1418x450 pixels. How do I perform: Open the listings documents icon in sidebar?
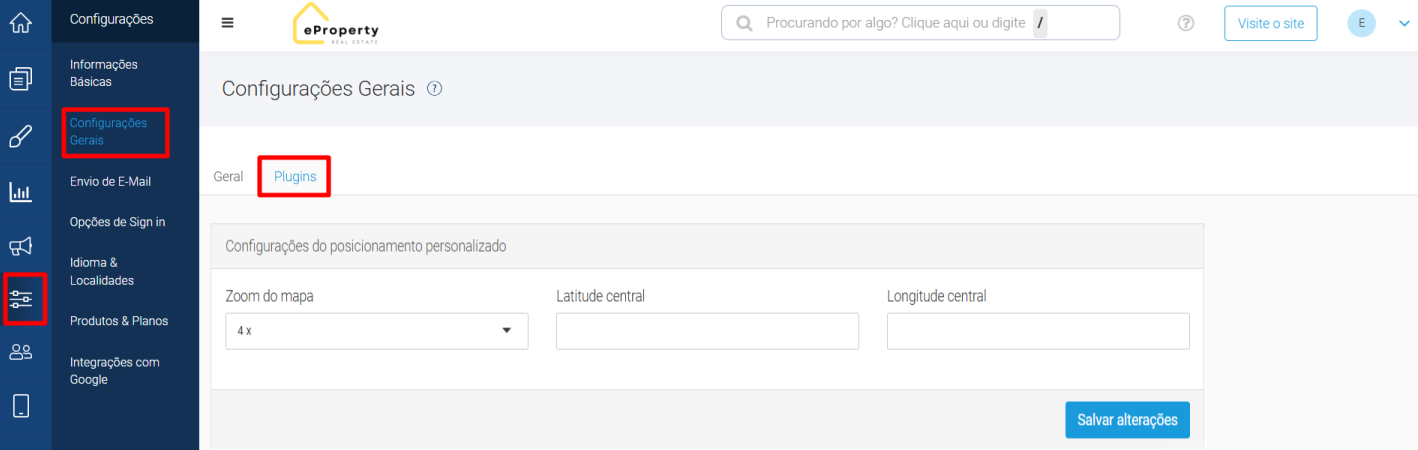pyautogui.click(x=21, y=78)
